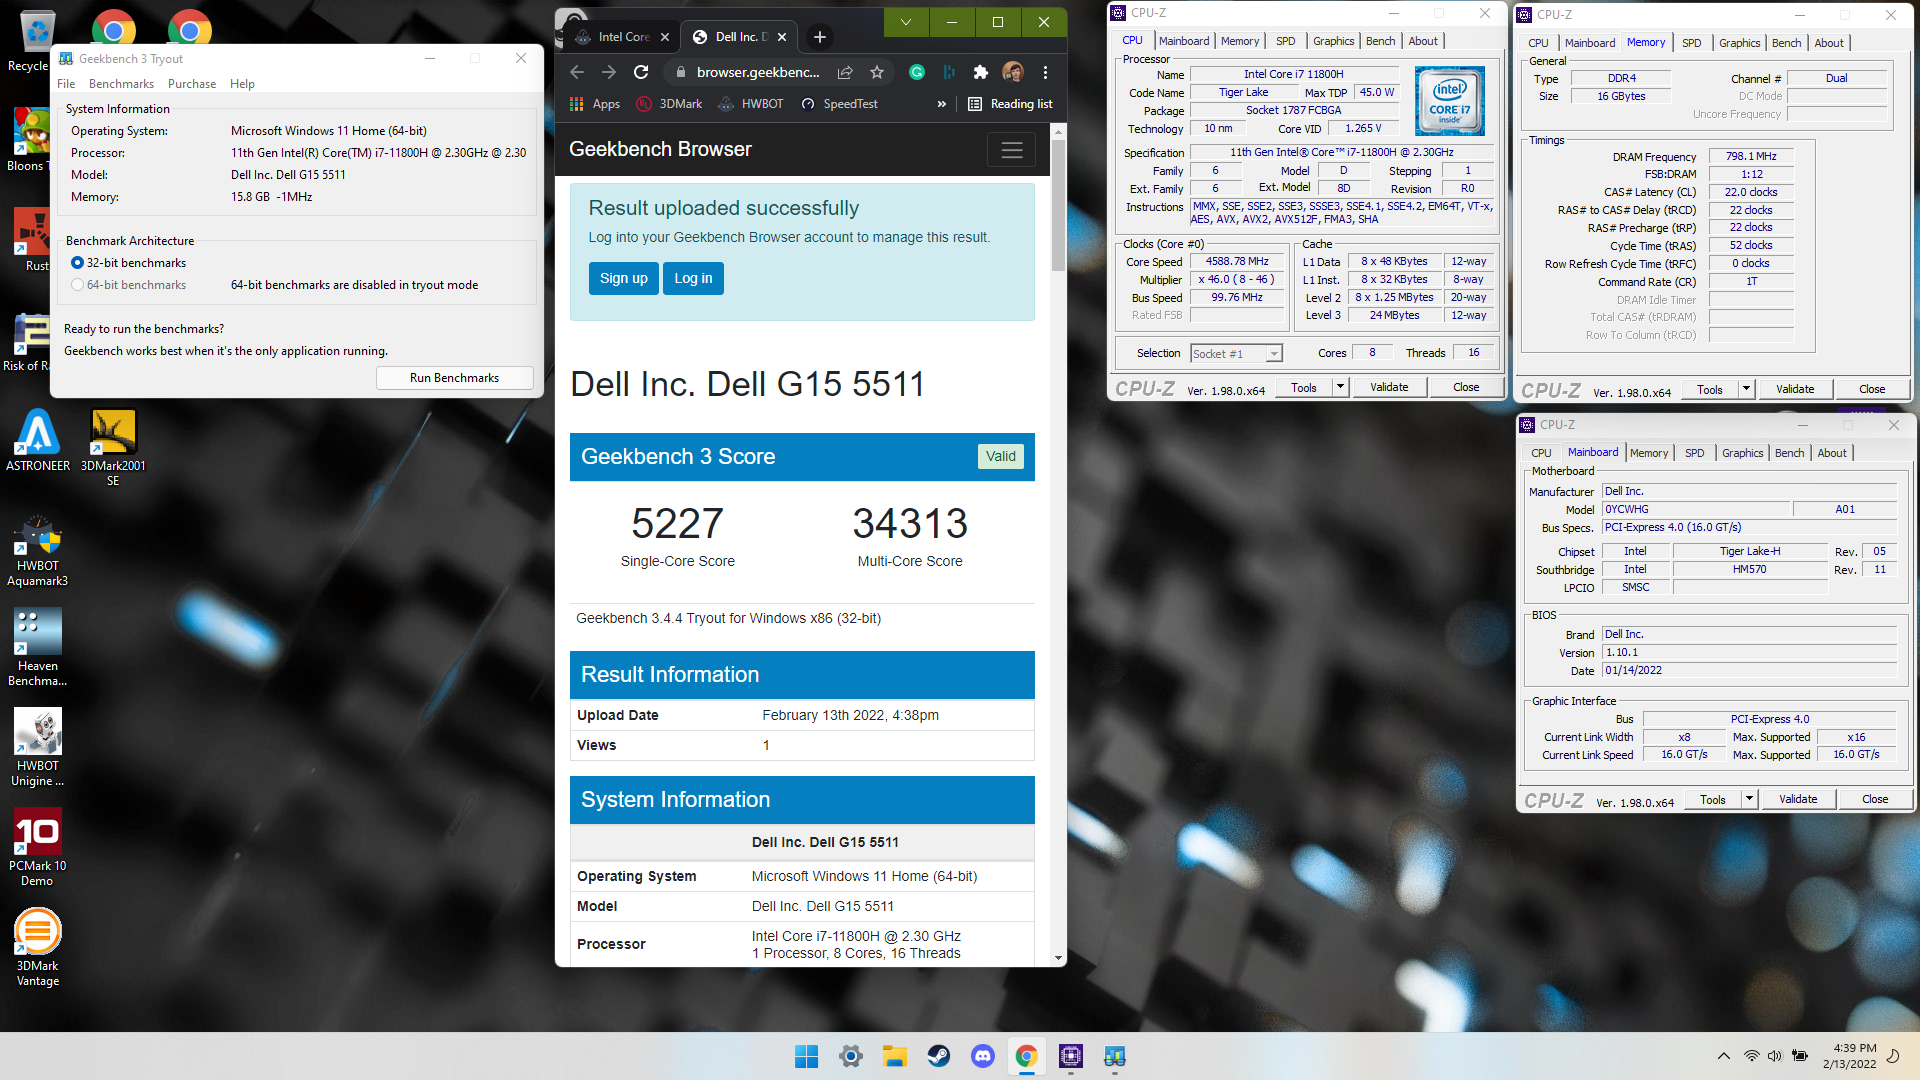
Task: Show more bookmarks with the chevron
Action: tap(942, 104)
